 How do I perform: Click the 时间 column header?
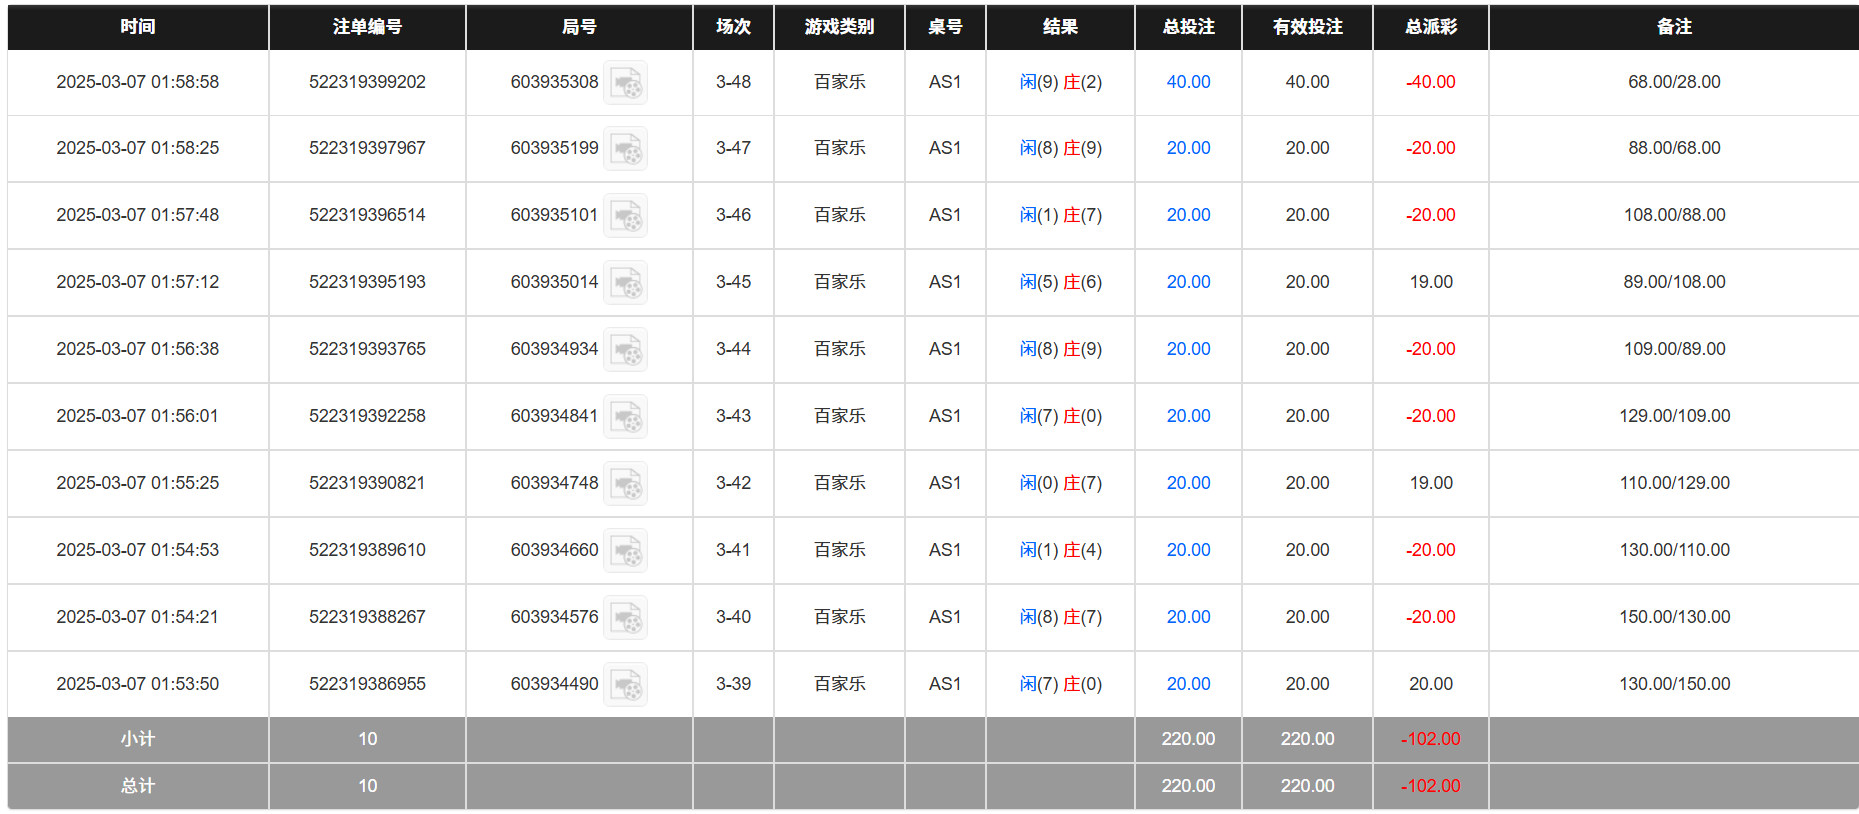click(138, 27)
